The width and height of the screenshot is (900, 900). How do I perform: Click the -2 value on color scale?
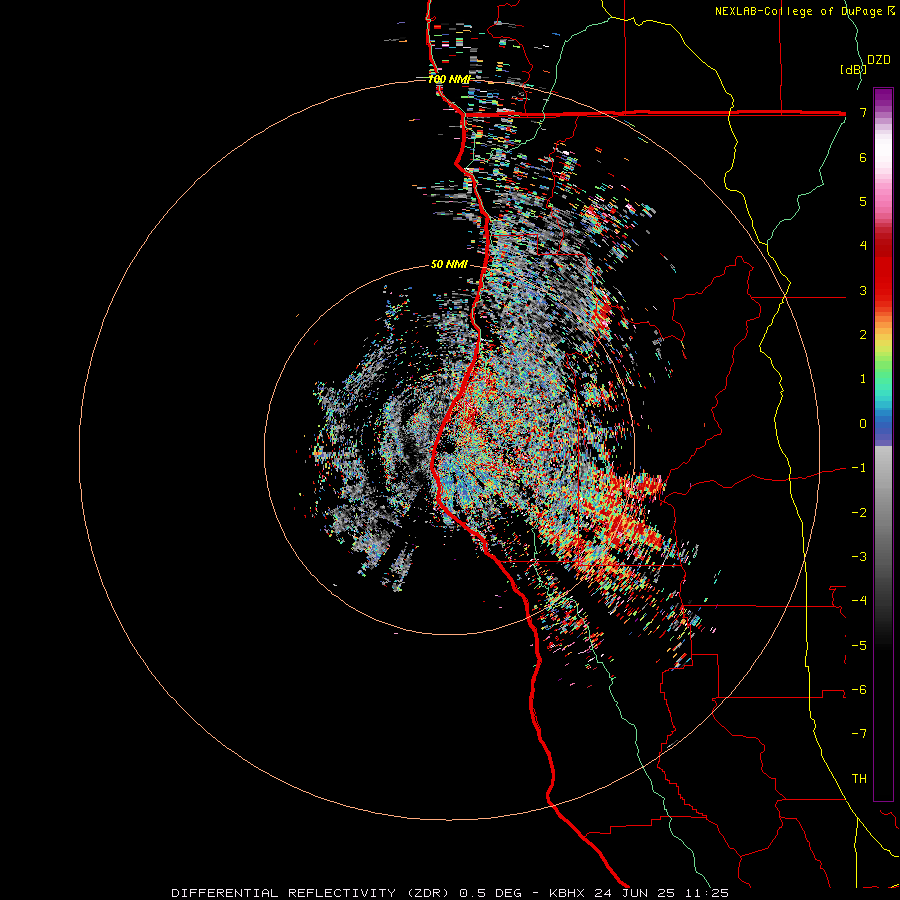point(859,513)
